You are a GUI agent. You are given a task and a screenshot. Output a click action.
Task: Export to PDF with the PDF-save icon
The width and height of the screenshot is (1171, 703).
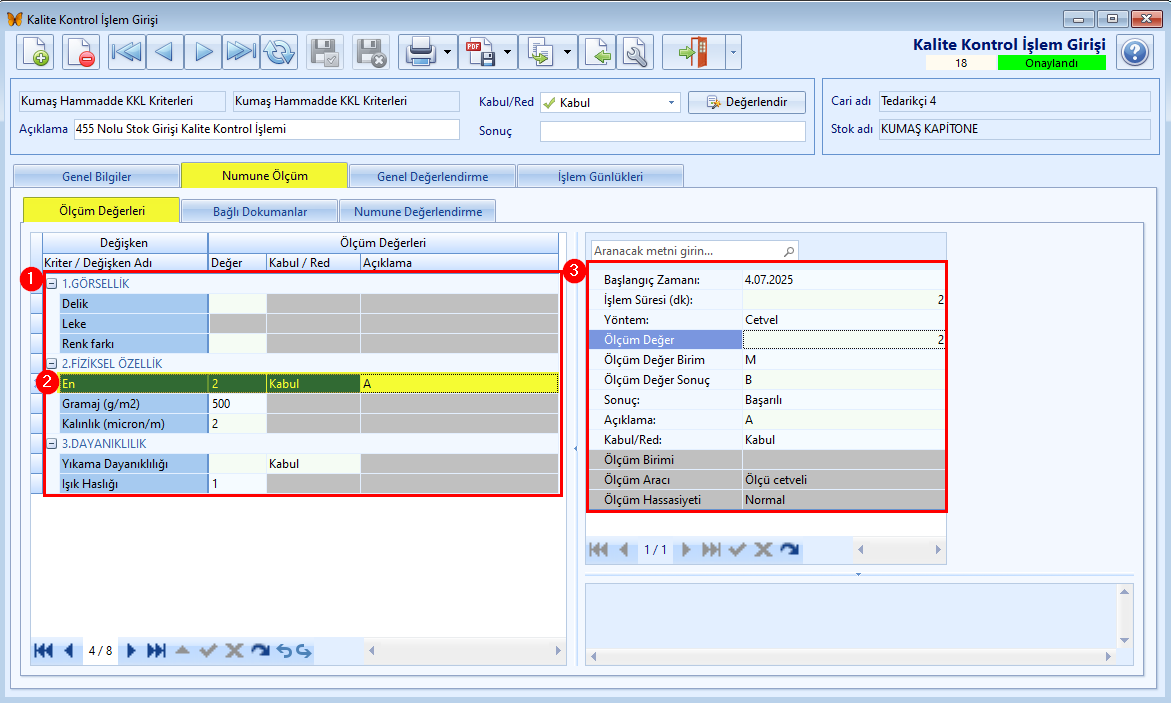(479, 52)
